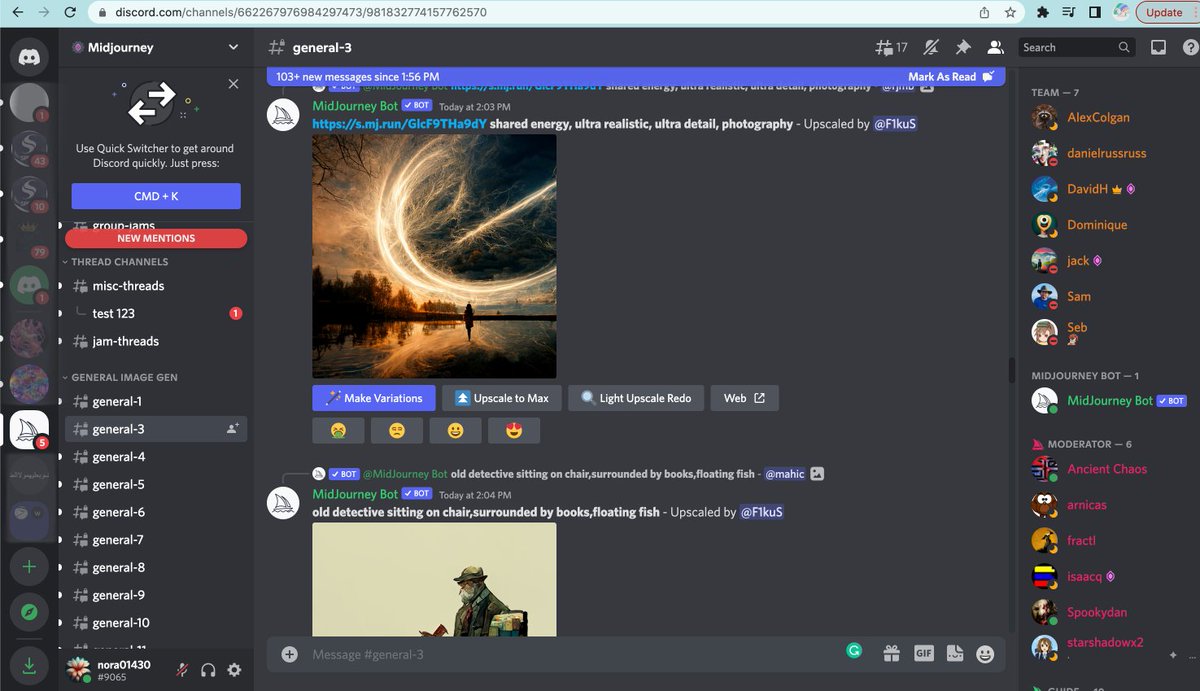Download apps green arrow icon

(29, 664)
